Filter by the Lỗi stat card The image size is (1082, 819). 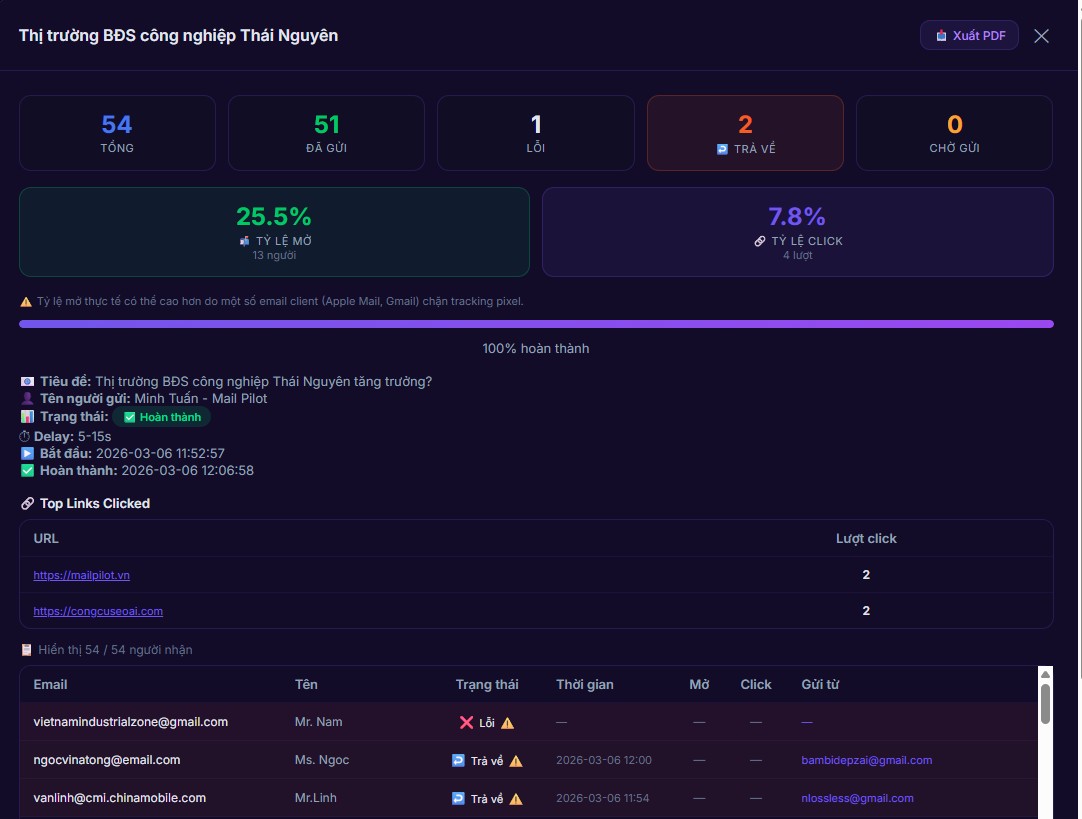click(x=535, y=133)
